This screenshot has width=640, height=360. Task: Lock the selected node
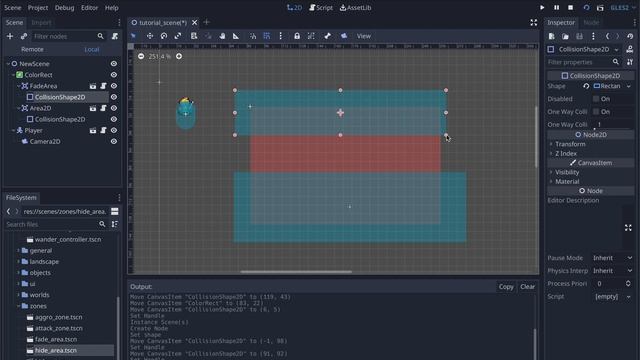click(297, 36)
